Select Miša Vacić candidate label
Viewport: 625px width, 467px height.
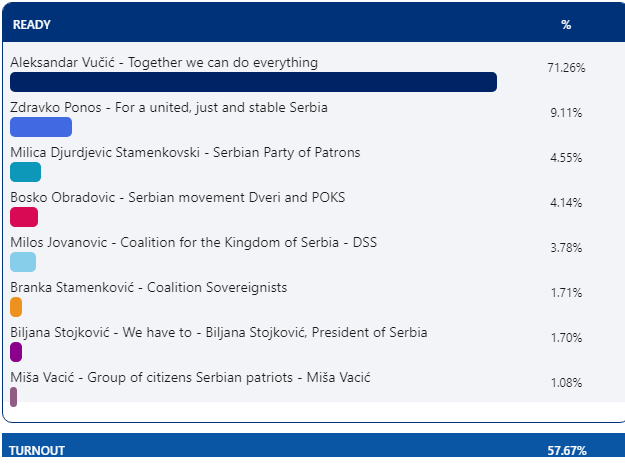pos(190,377)
